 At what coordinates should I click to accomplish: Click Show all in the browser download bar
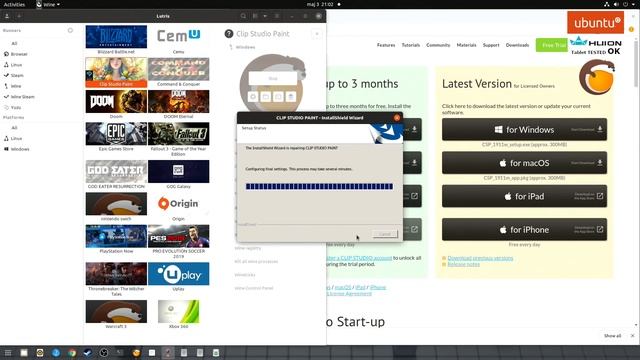pyautogui.click(x=612, y=336)
